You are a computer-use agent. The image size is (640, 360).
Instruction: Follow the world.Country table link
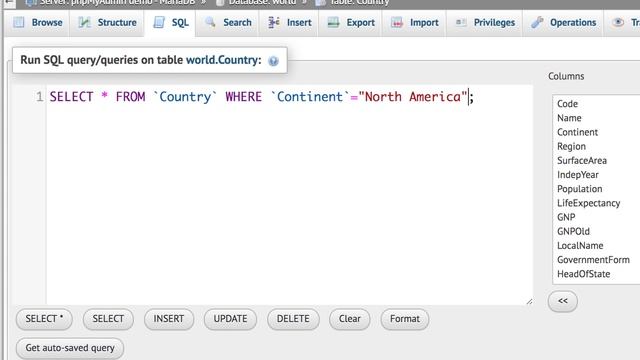point(223,60)
